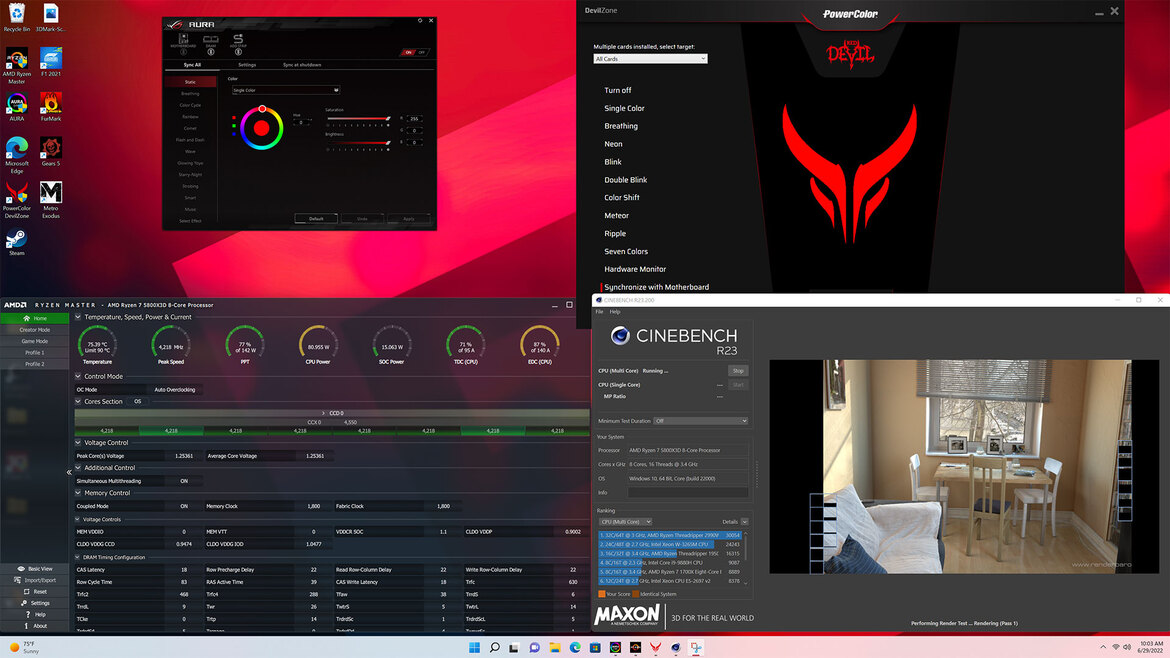Screen dimensions: 1170x658
Task: Click the R value field in AURA
Action: (x=415, y=119)
